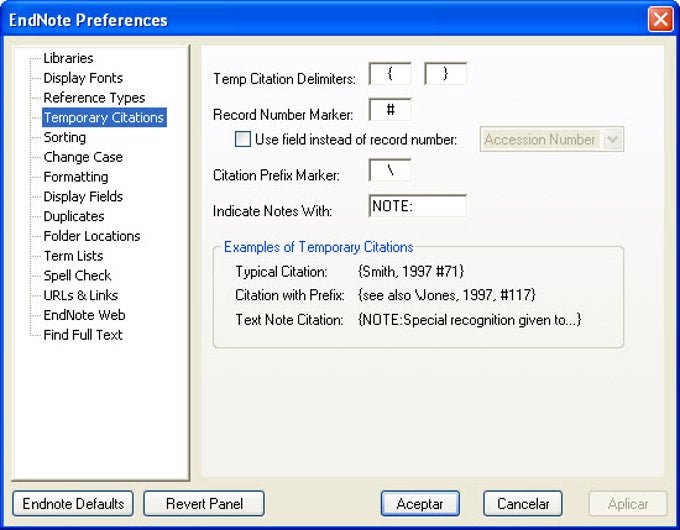
Task: Go to Folder Locations settings
Action: (x=92, y=236)
